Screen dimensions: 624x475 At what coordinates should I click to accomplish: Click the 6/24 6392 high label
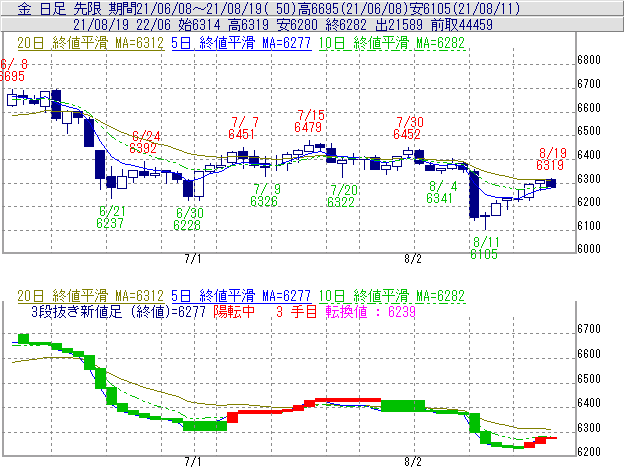point(144,142)
